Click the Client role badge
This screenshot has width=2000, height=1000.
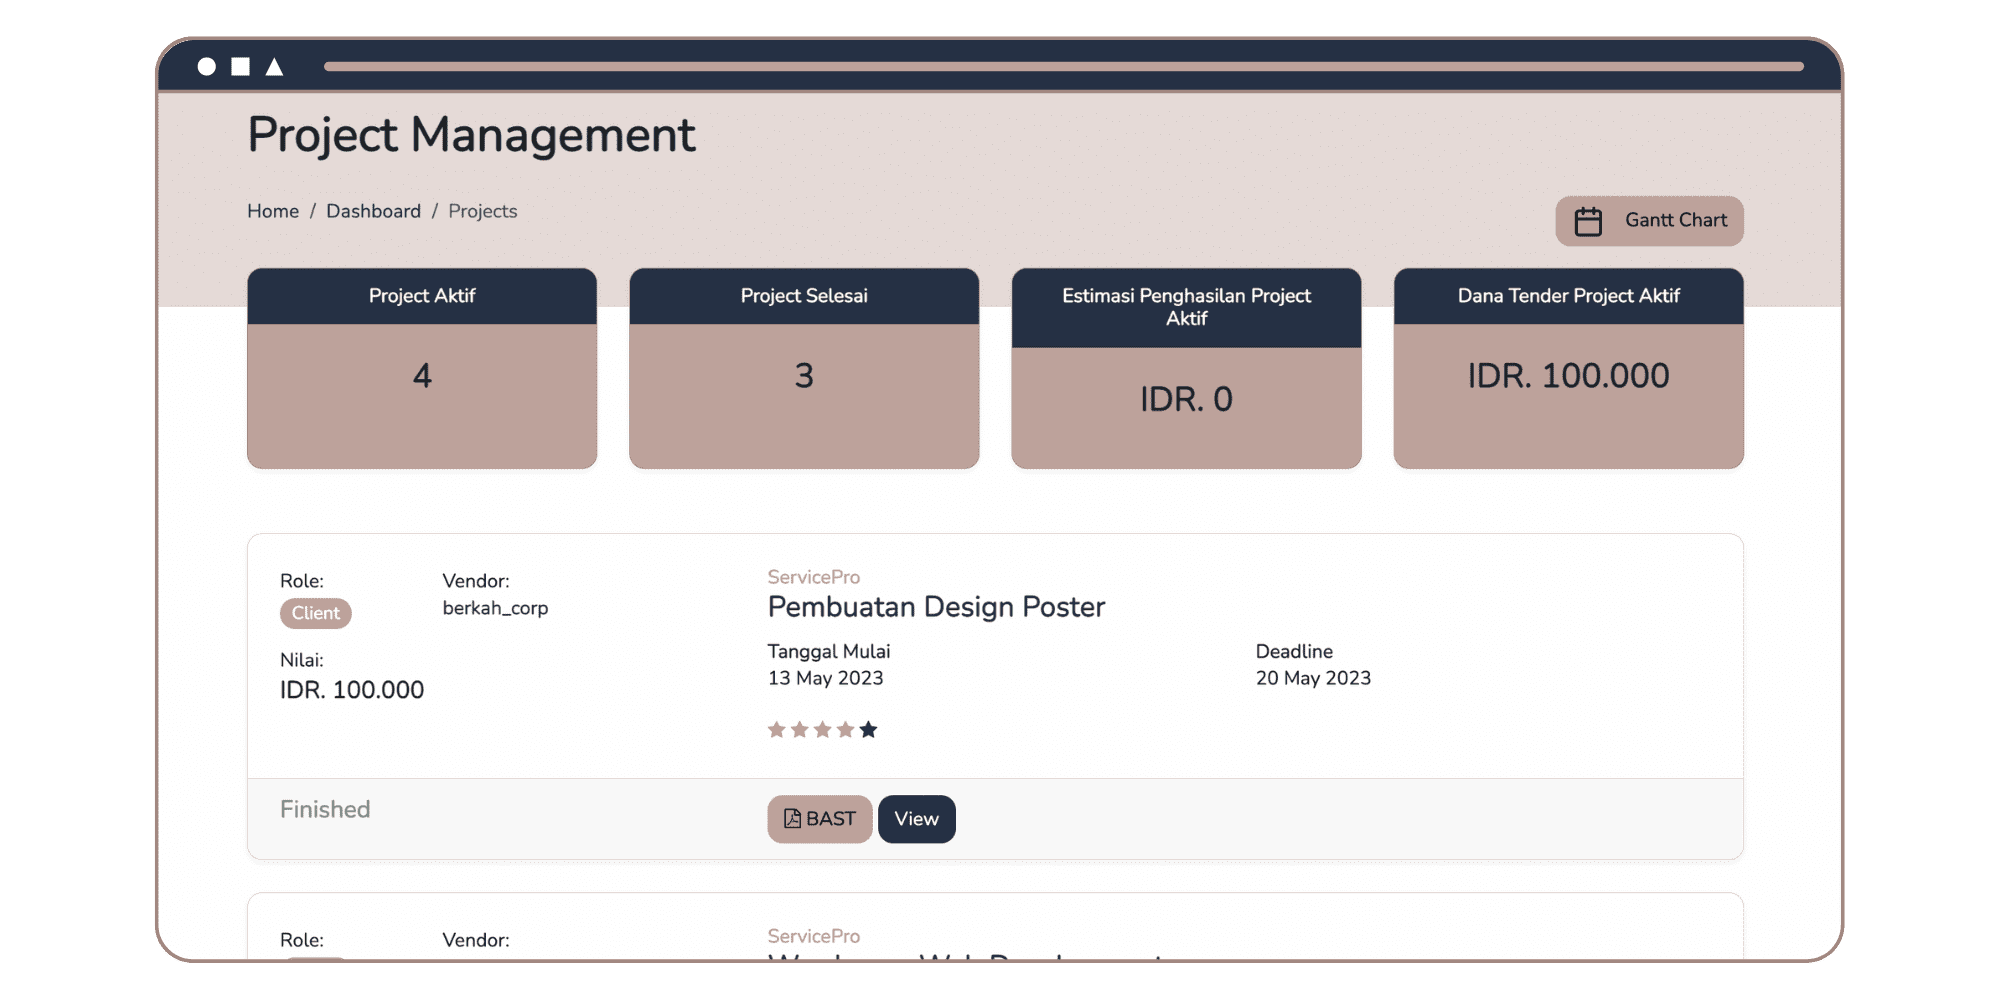(x=315, y=613)
